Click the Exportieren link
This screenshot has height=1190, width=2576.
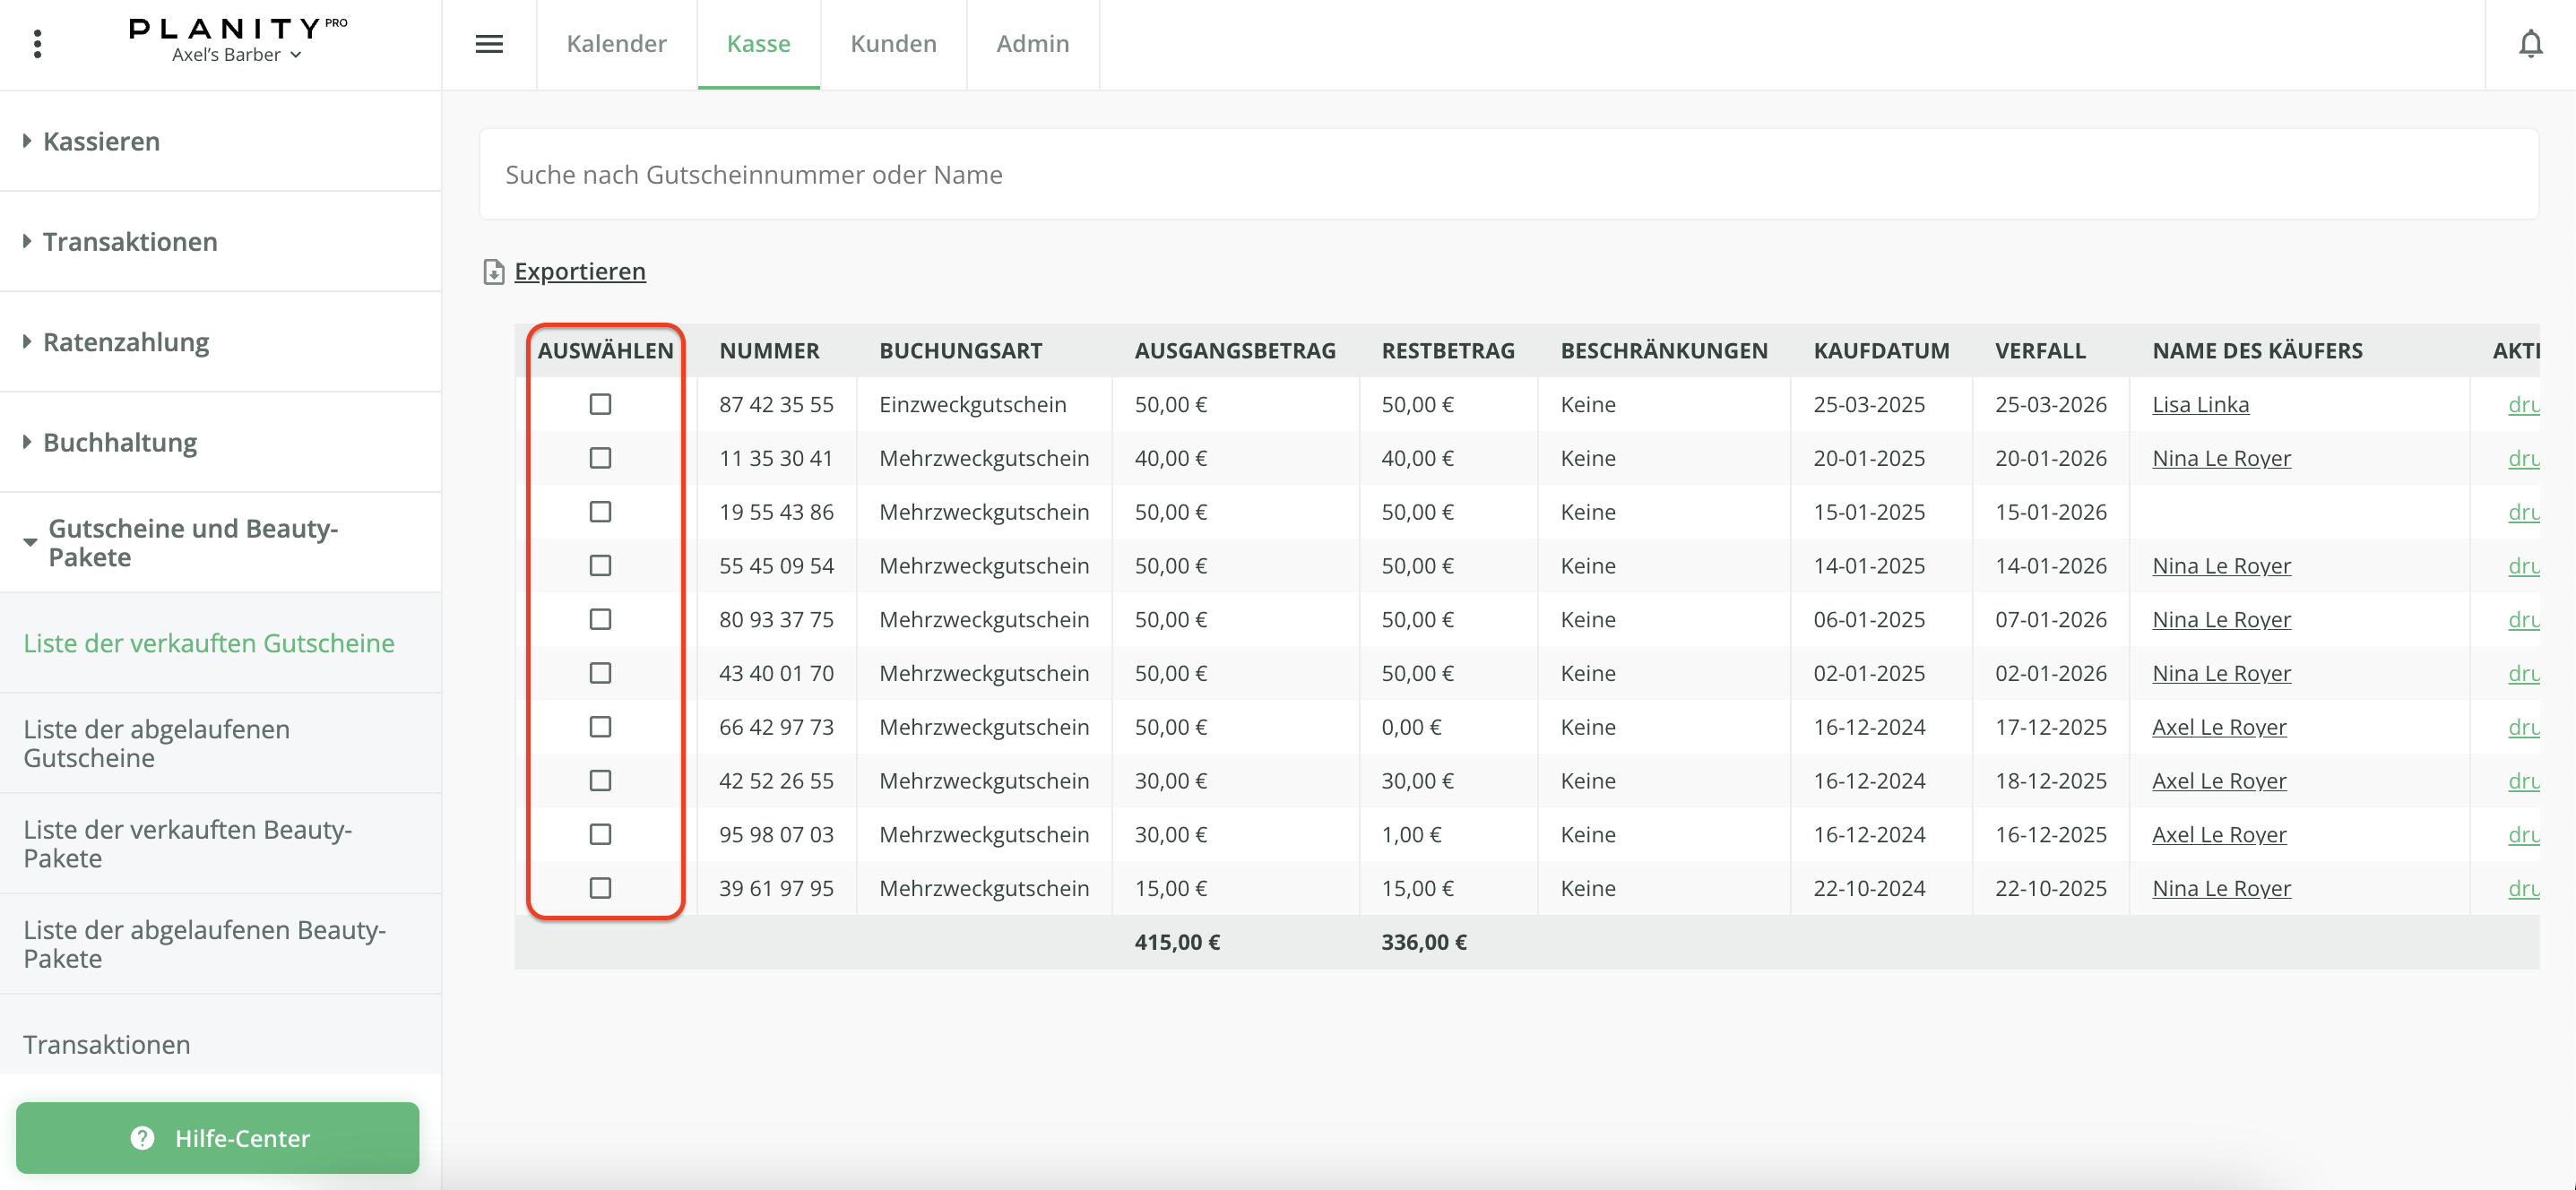pyautogui.click(x=580, y=272)
